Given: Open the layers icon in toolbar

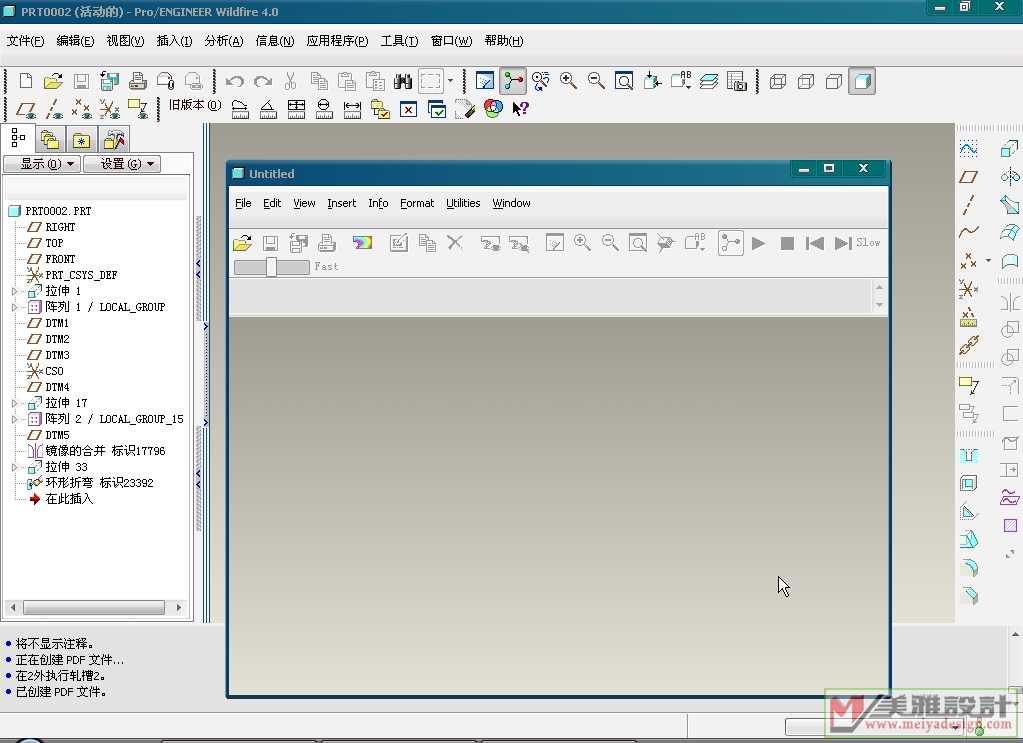Looking at the screenshot, I should (x=709, y=81).
